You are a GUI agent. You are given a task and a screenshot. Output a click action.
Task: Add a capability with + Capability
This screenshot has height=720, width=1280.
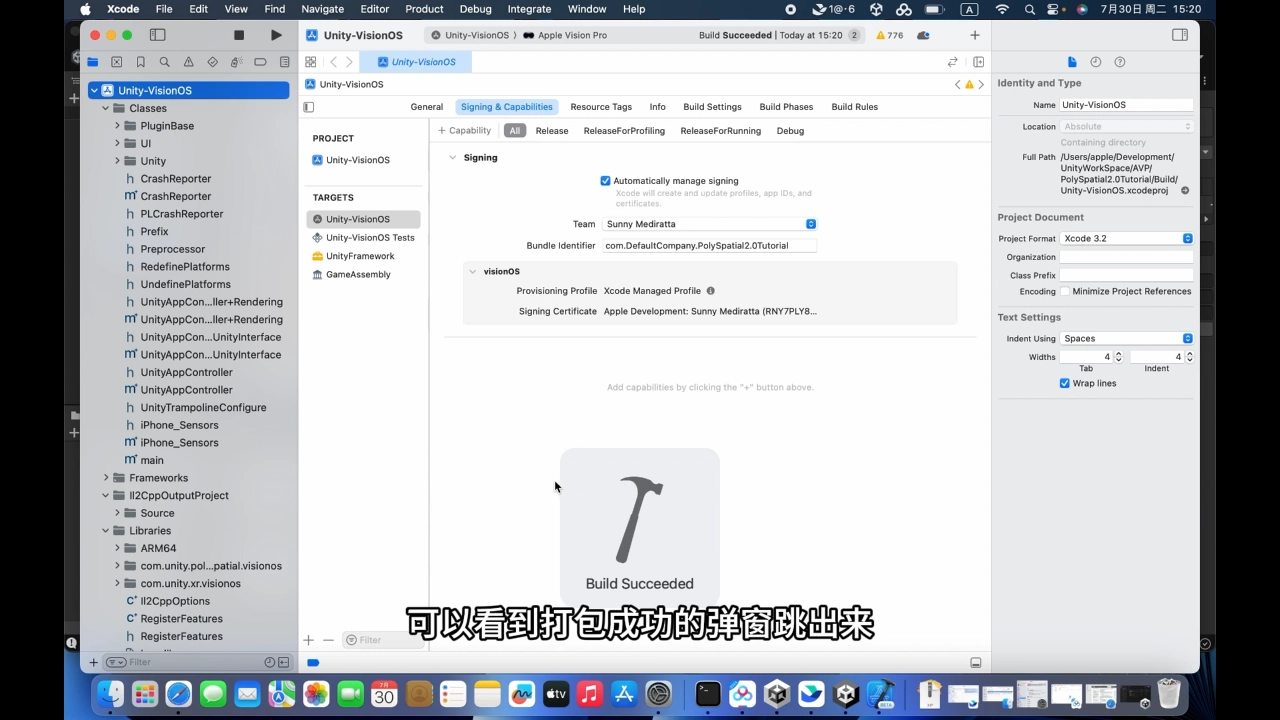pos(465,131)
